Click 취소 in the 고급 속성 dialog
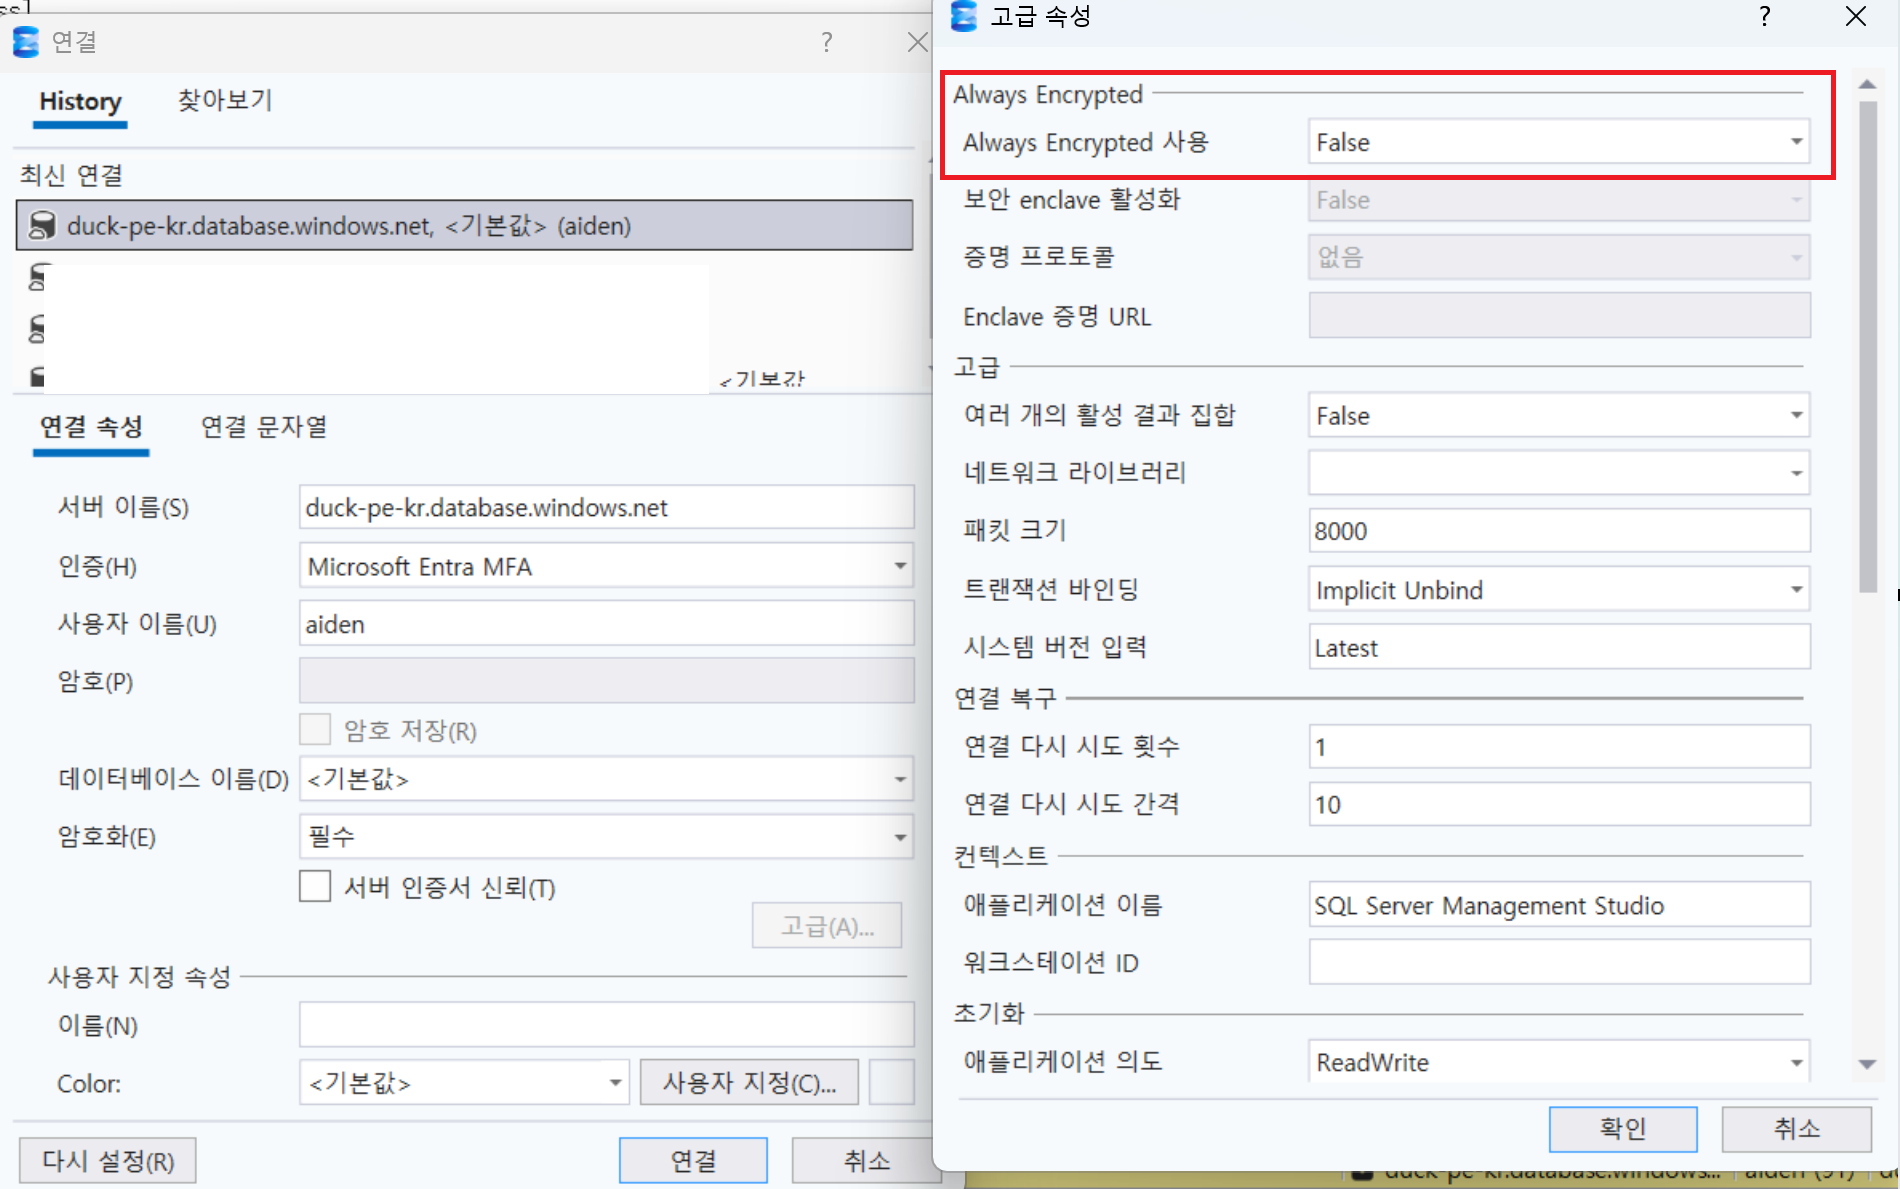This screenshot has width=1900, height=1189. click(x=1796, y=1129)
